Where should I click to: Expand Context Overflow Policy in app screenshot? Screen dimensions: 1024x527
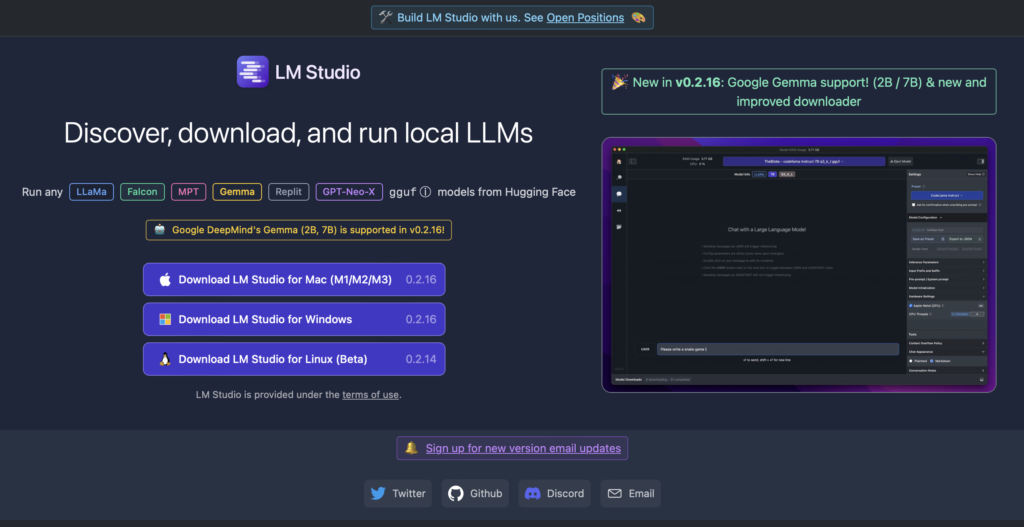946,343
